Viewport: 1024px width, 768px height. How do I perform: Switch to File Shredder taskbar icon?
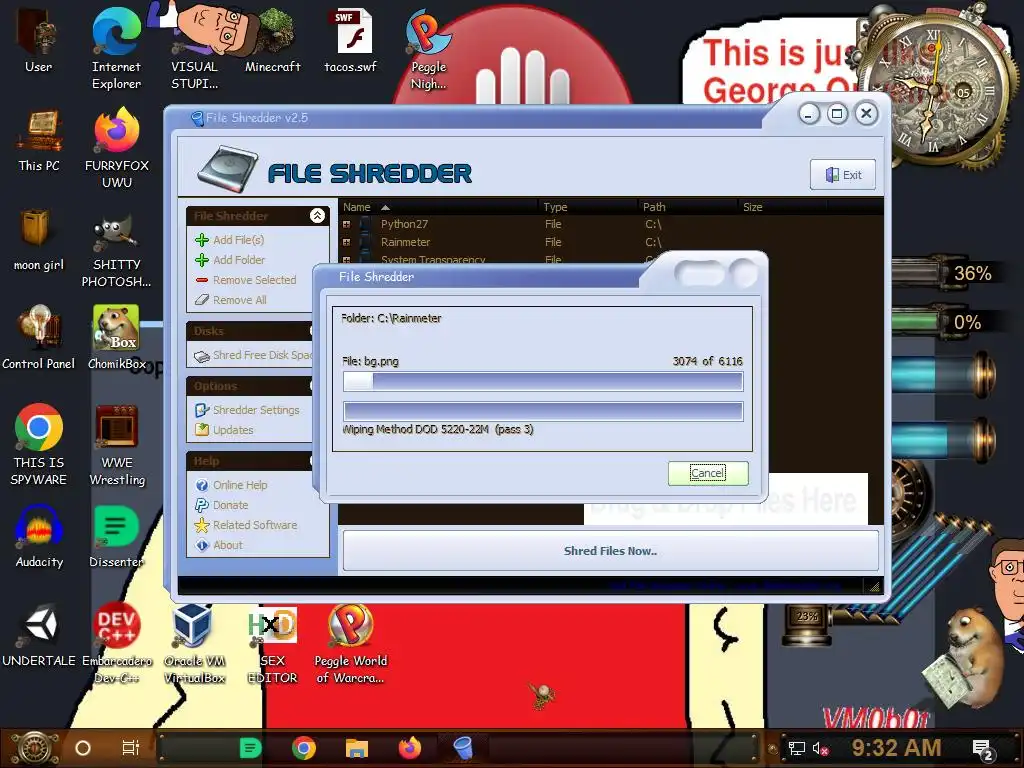462,748
